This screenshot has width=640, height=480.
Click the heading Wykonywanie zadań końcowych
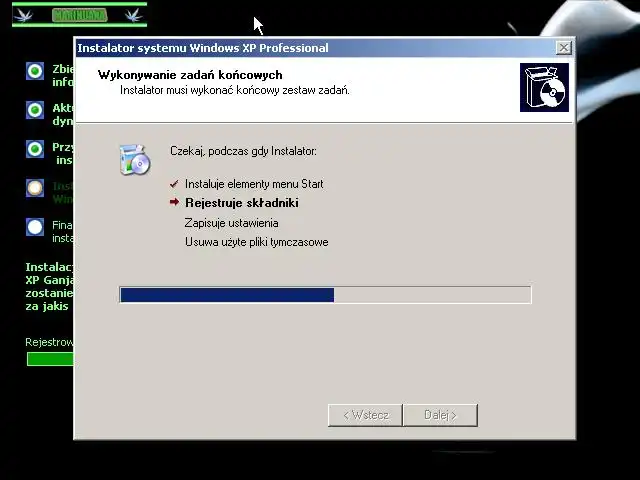190,75
